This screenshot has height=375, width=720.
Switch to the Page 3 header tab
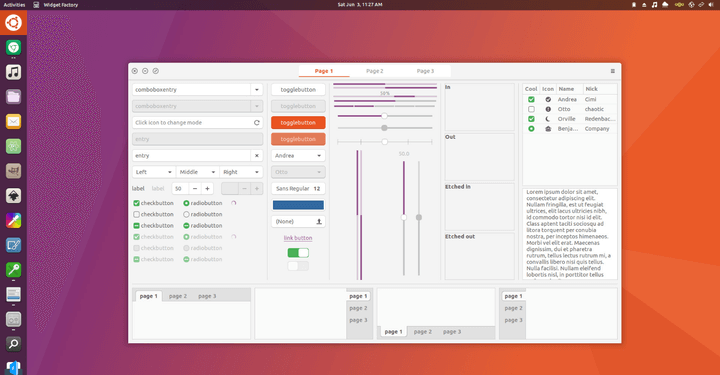425,71
